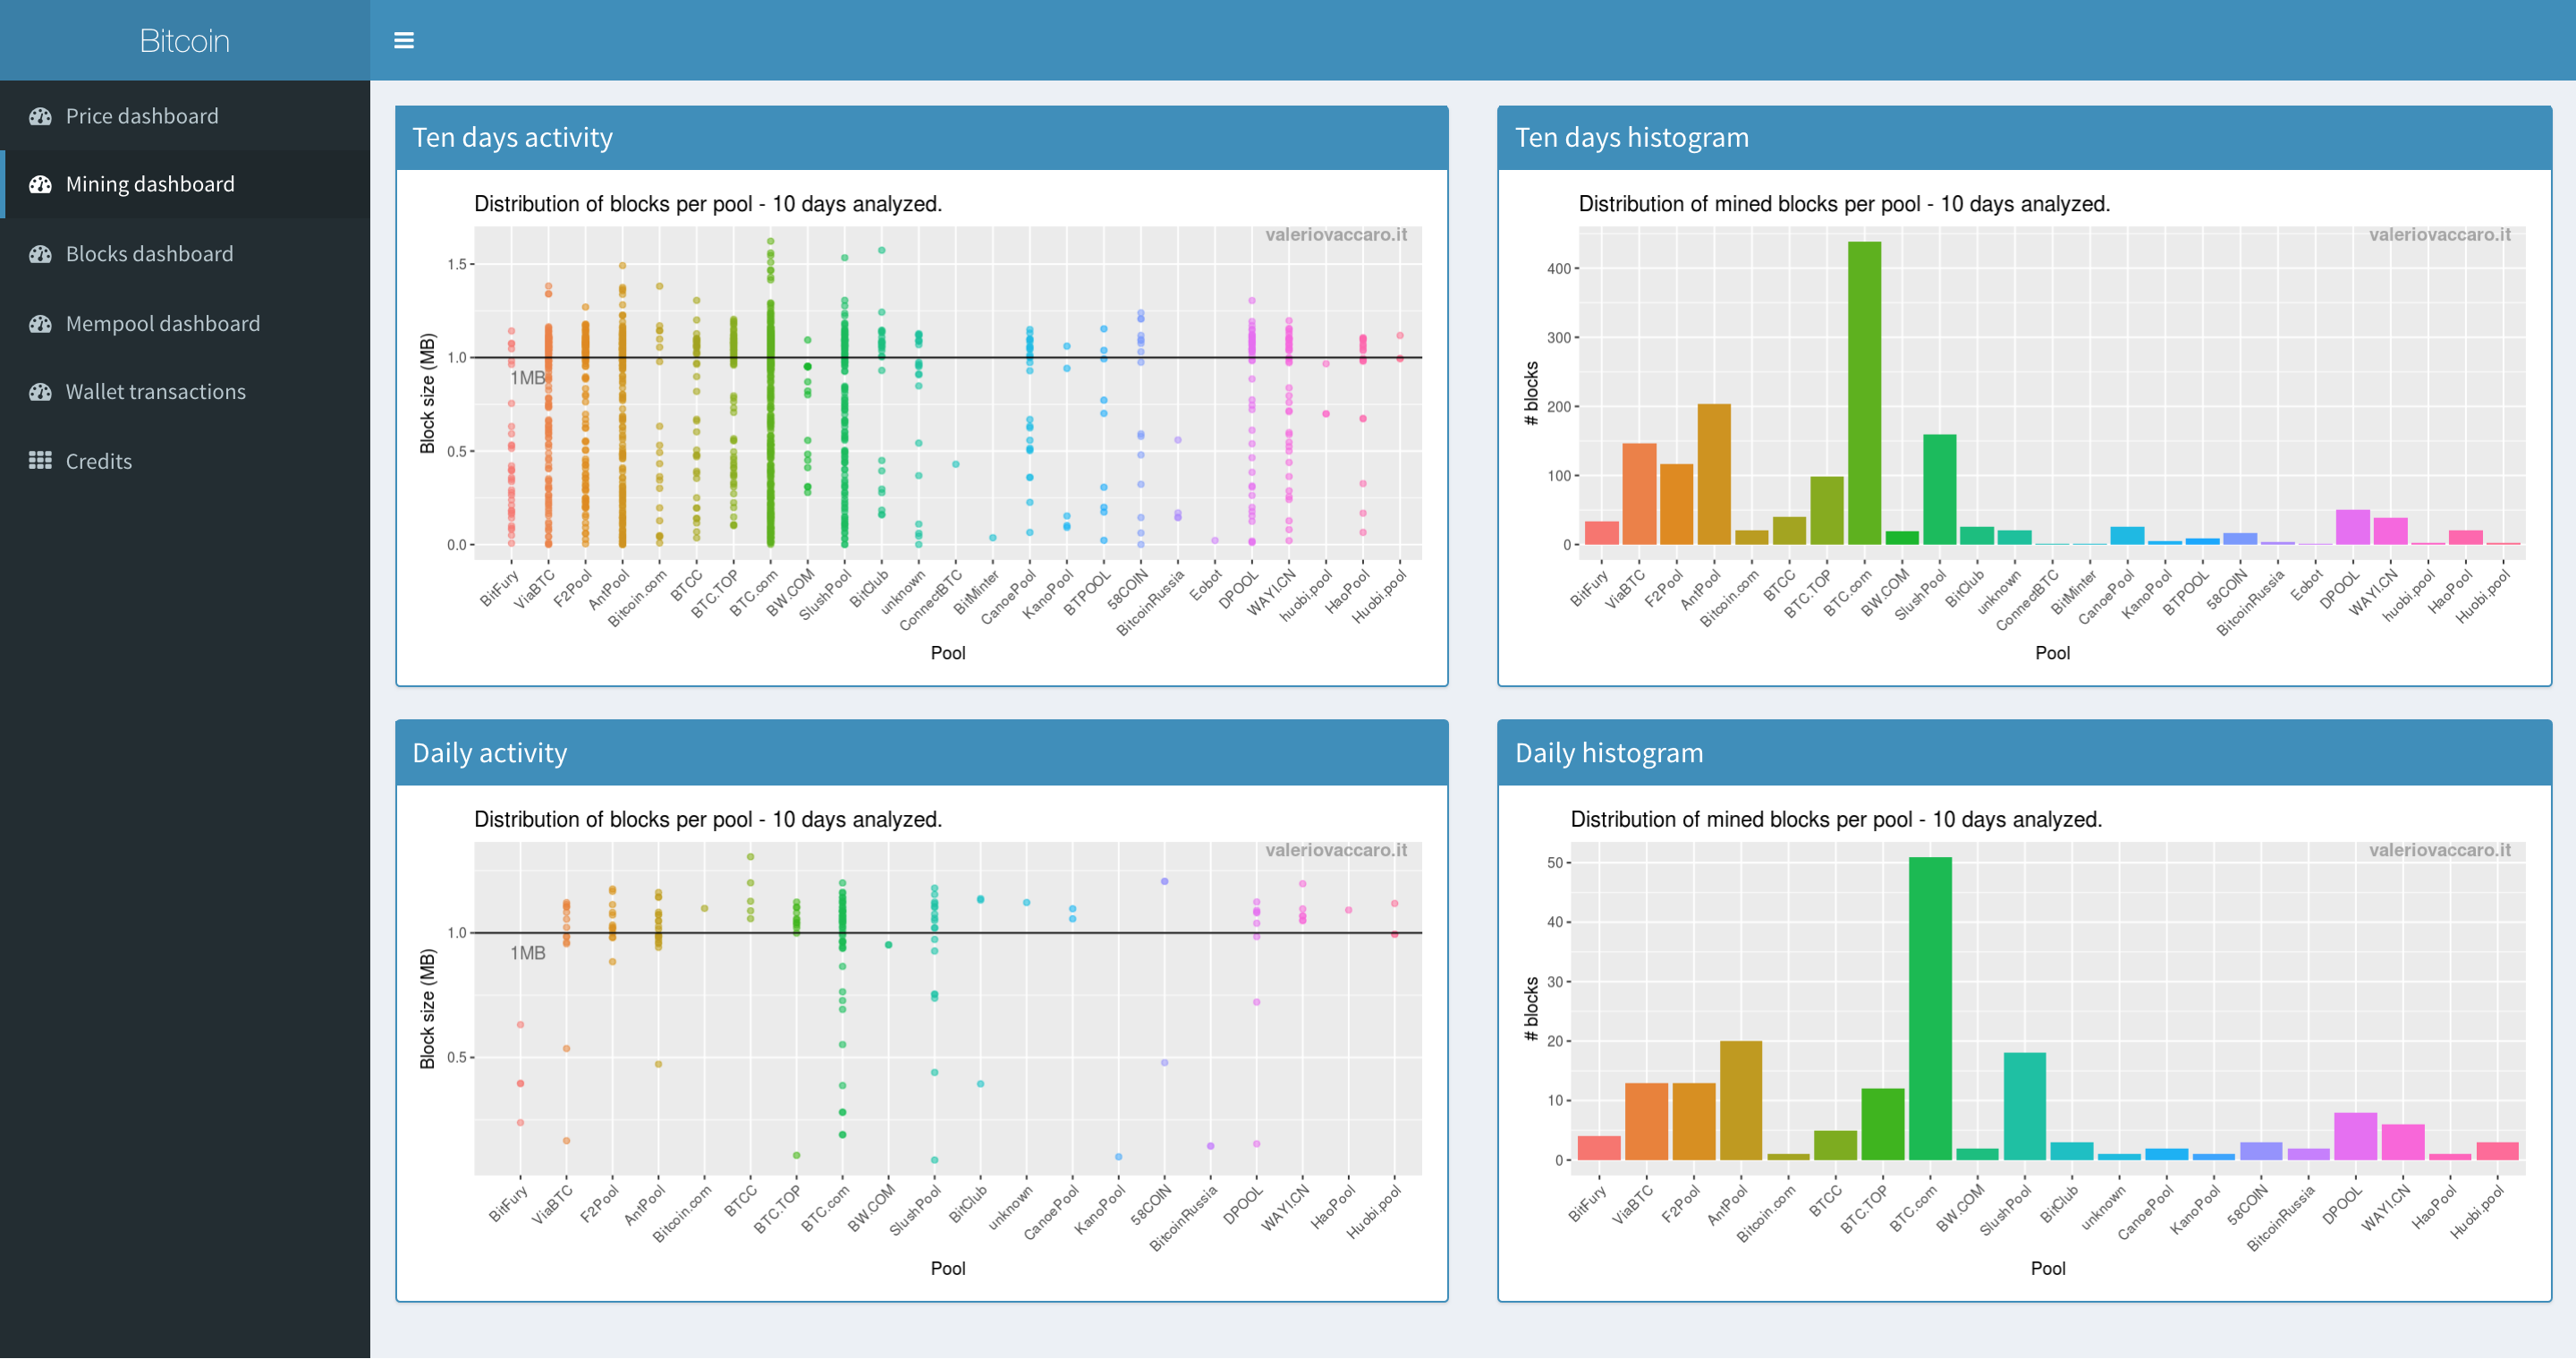Click the Ten days histogram panel header
This screenshot has height=1359, width=2576.
tap(1631, 137)
